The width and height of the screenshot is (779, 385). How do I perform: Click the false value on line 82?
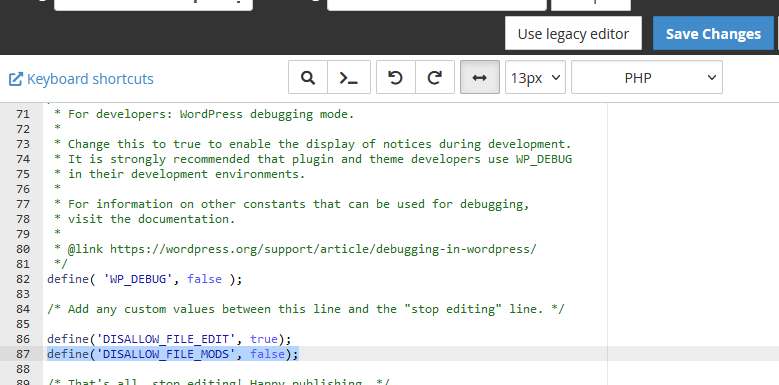point(204,279)
